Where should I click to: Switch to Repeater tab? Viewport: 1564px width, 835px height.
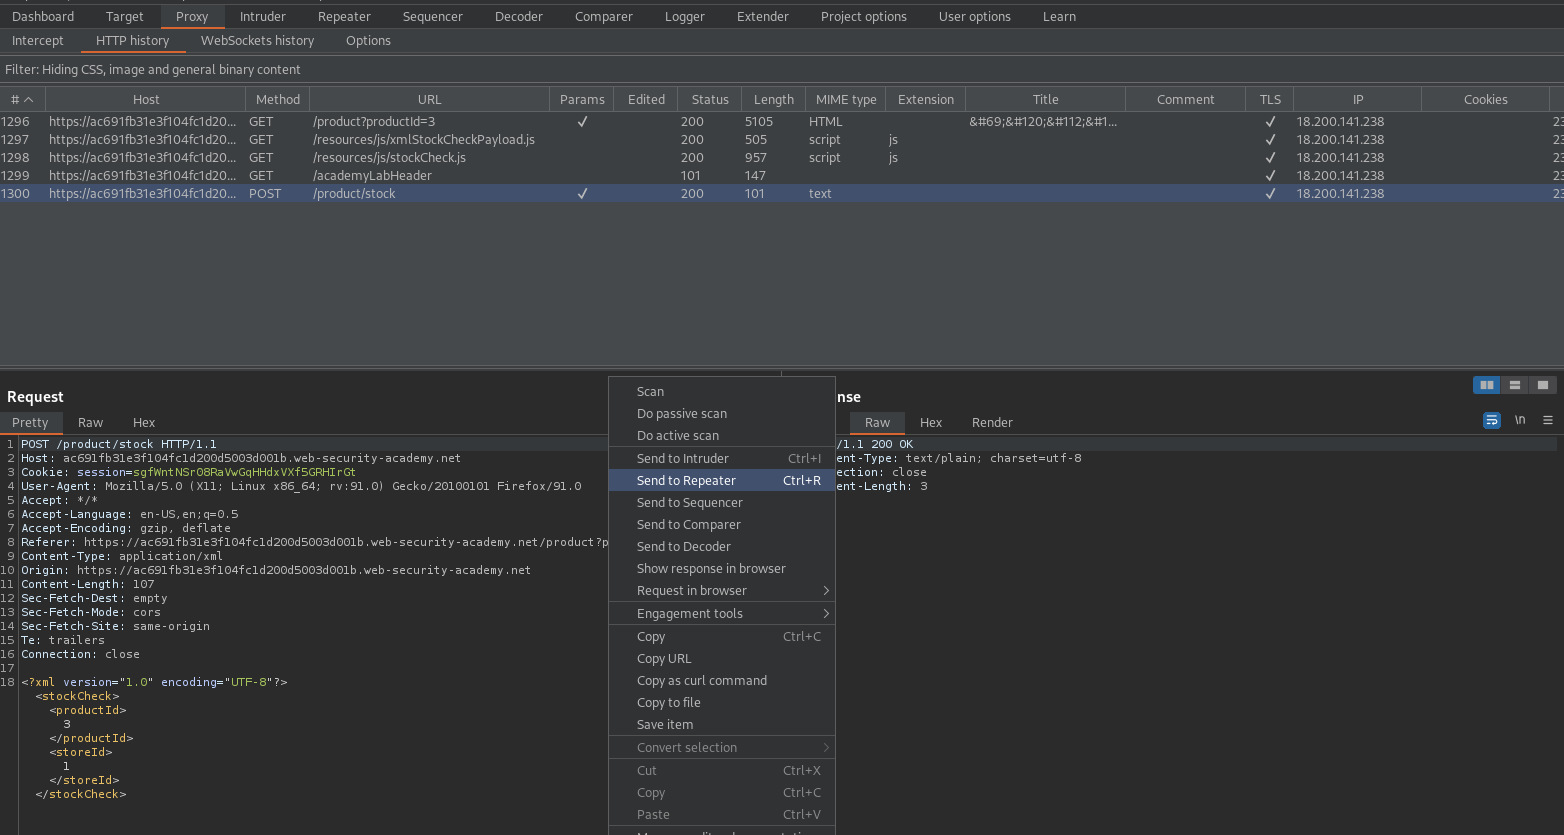tap(344, 17)
